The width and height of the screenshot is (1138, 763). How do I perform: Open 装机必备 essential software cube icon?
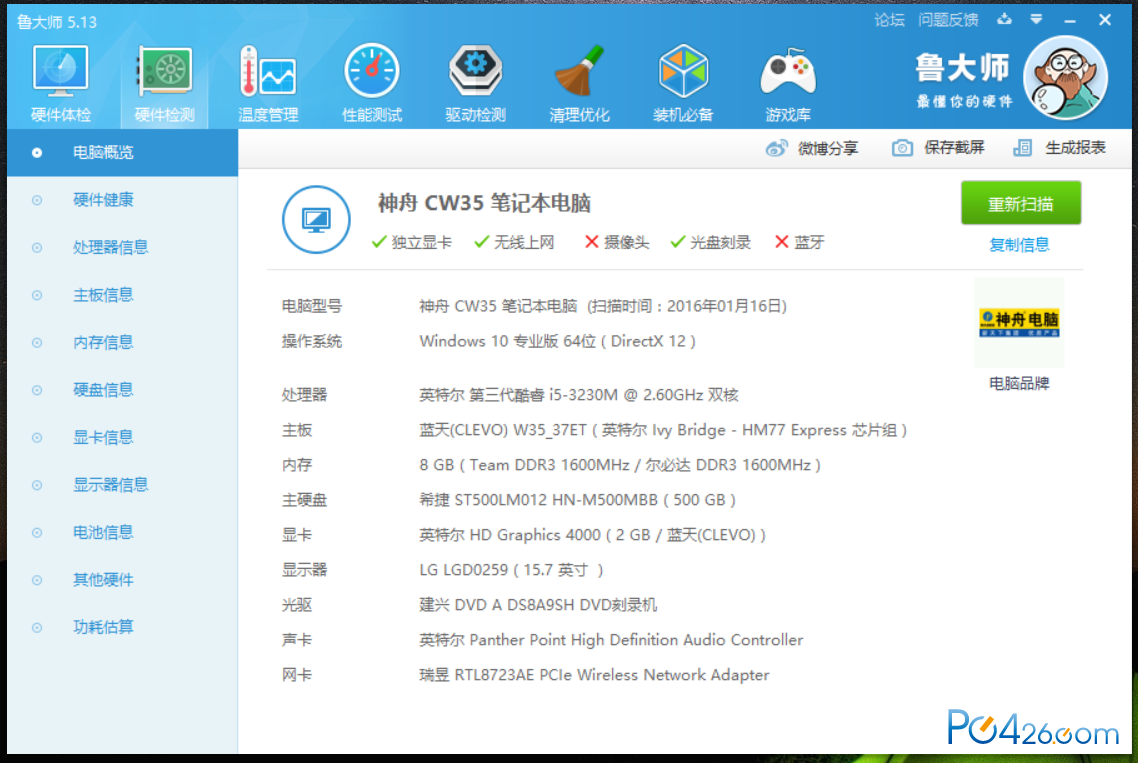683,71
